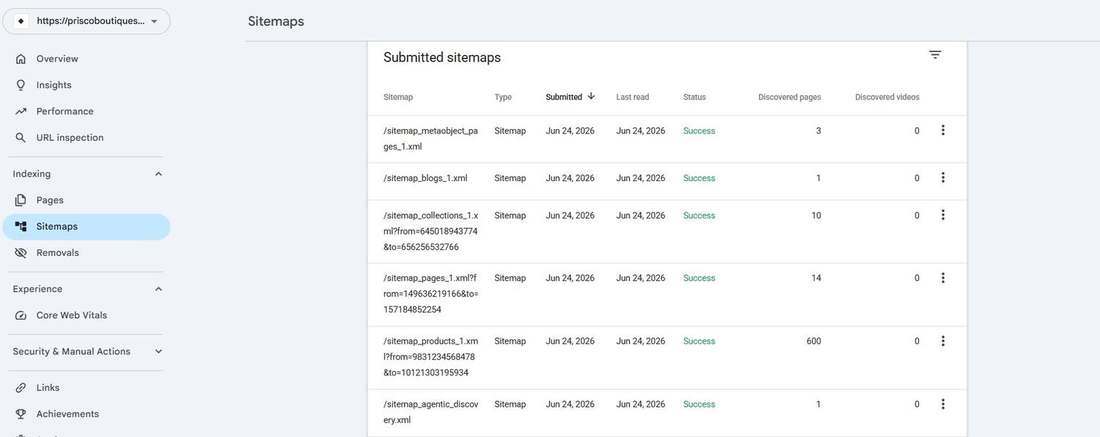Sort by the Last read column

pyautogui.click(x=632, y=98)
